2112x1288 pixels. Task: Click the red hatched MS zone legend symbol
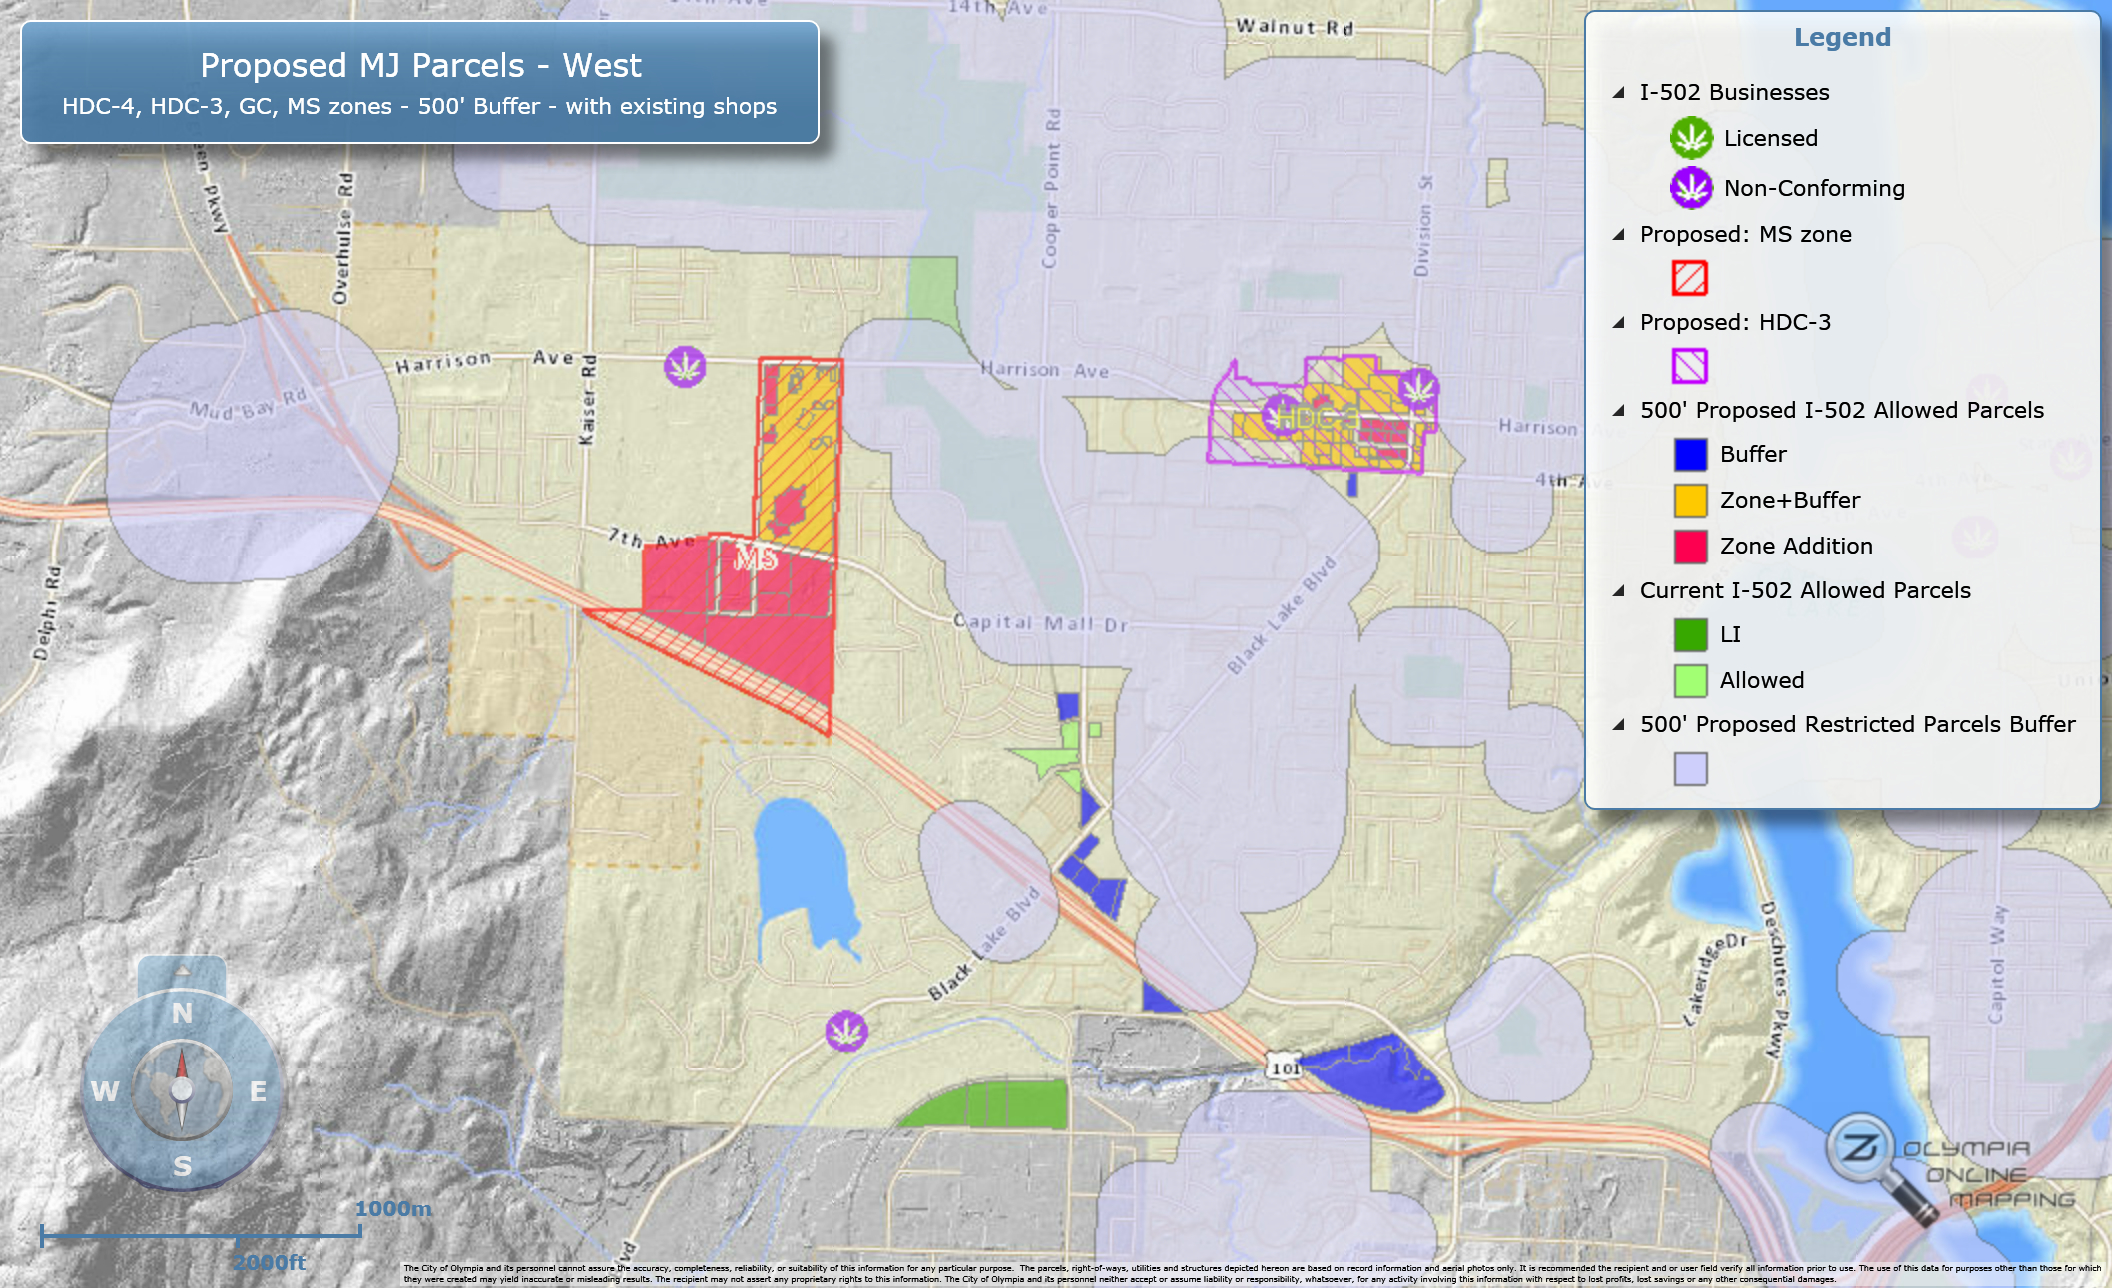[1690, 278]
